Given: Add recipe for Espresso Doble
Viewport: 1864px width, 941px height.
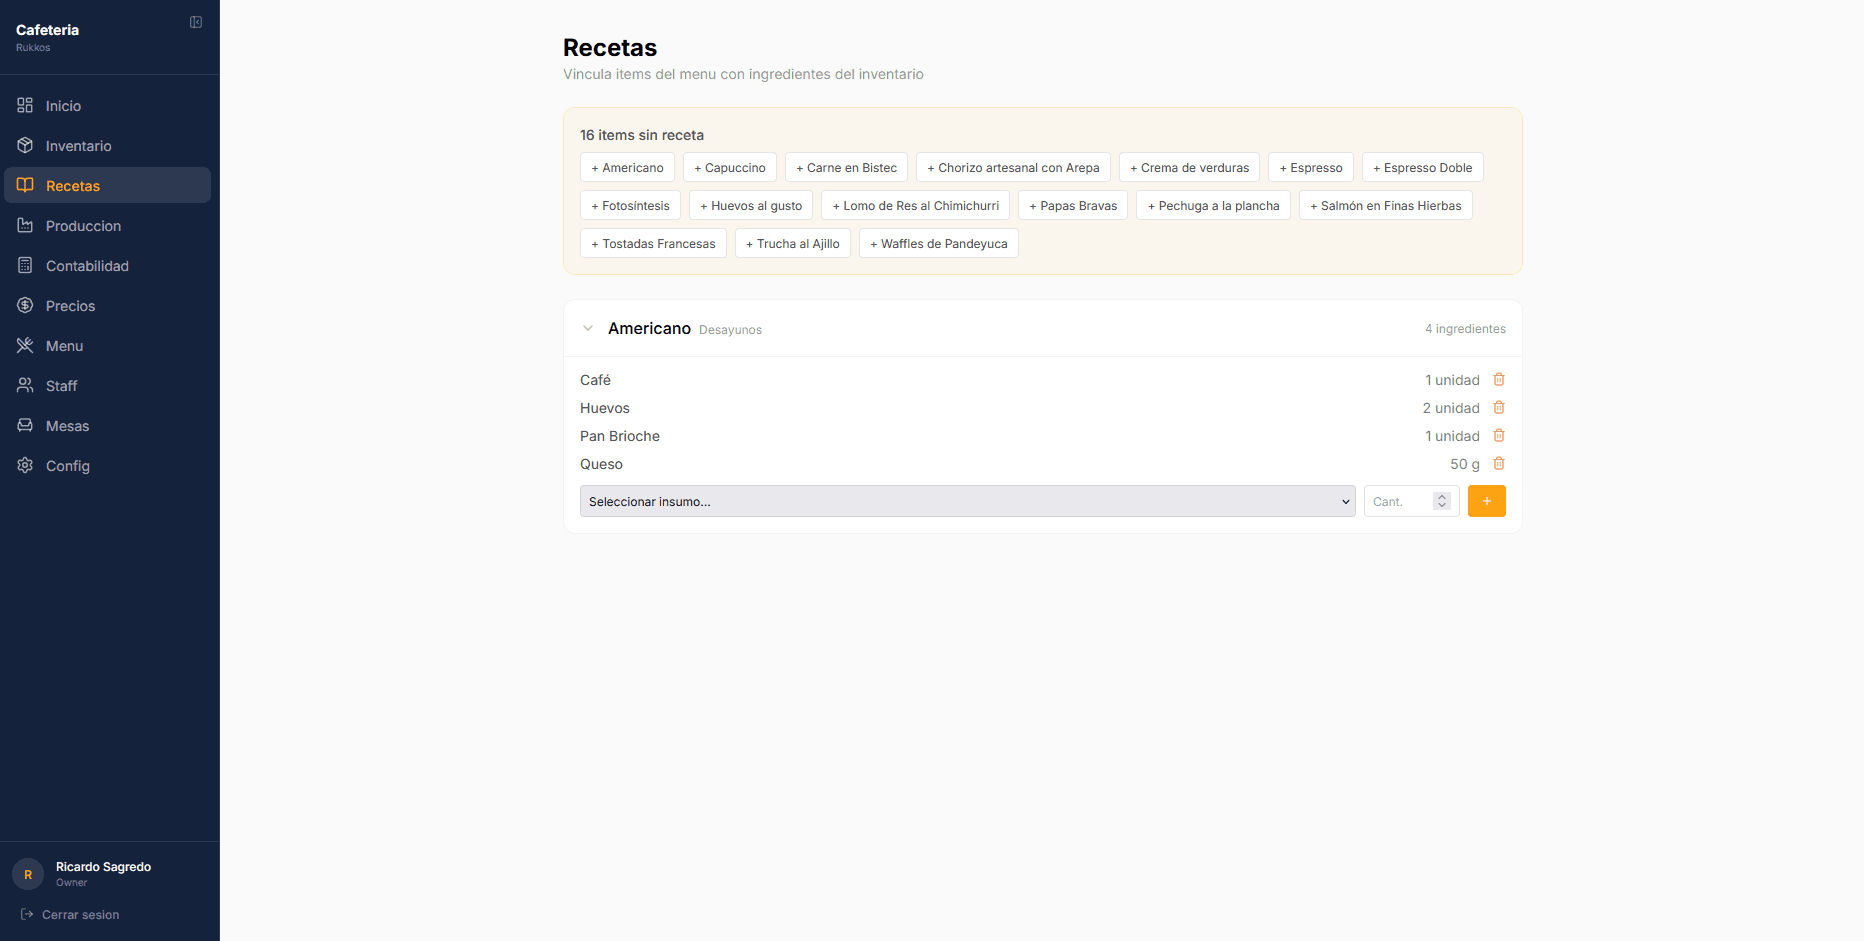Looking at the screenshot, I should (x=1422, y=168).
